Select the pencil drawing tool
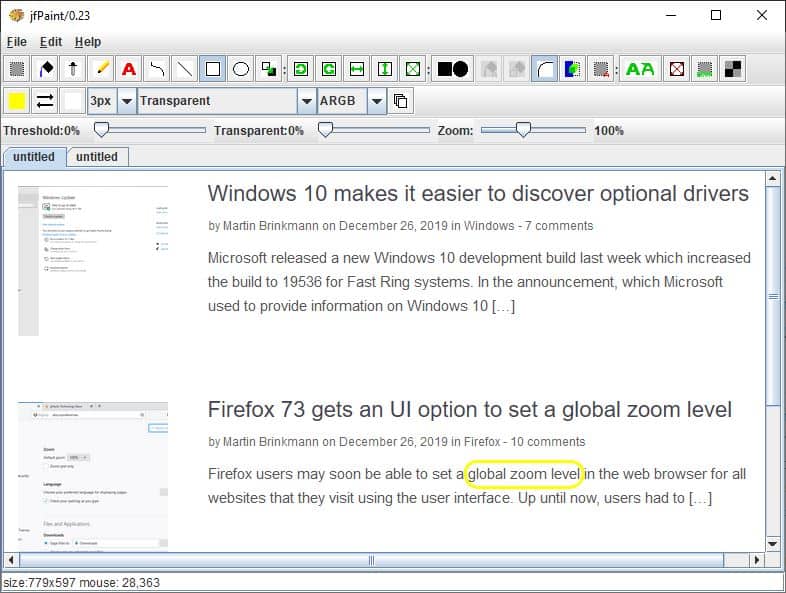This screenshot has height=593, width=786. tap(101, 69)
